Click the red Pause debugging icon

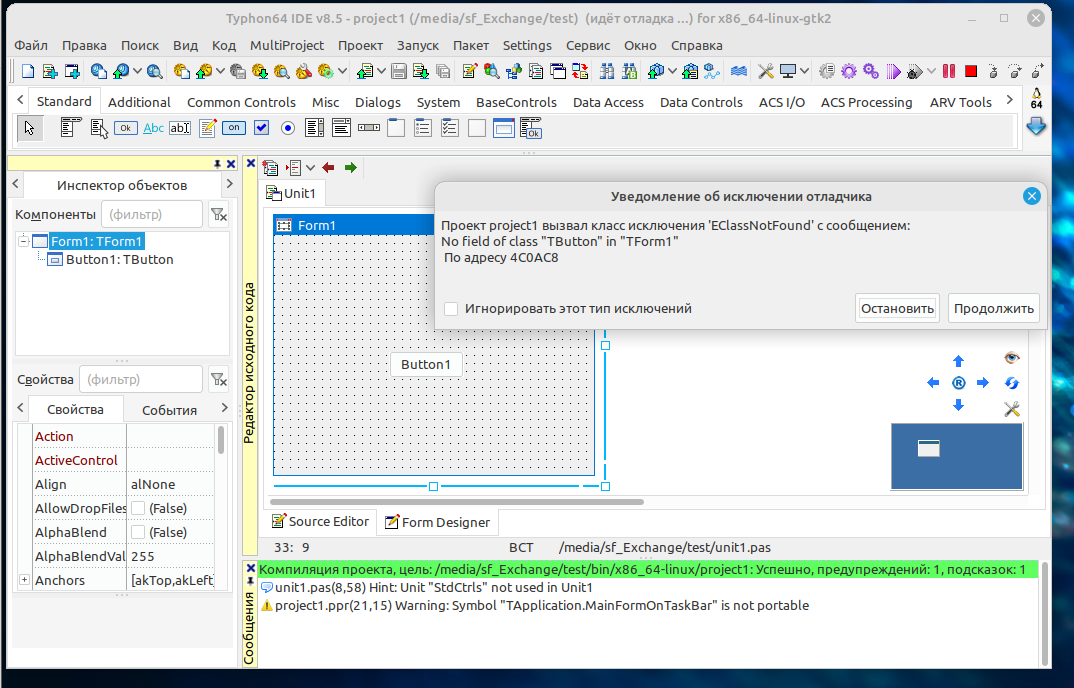tap(949, 71)
